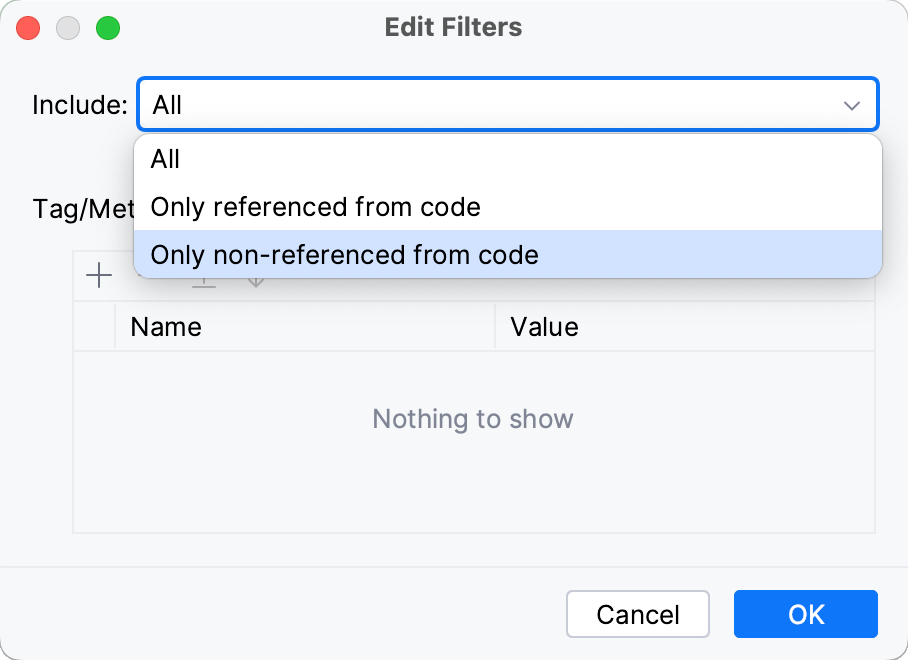Click the Edit Filters title bar
Viewport: 908px width, 660px height.
point(453,27)
